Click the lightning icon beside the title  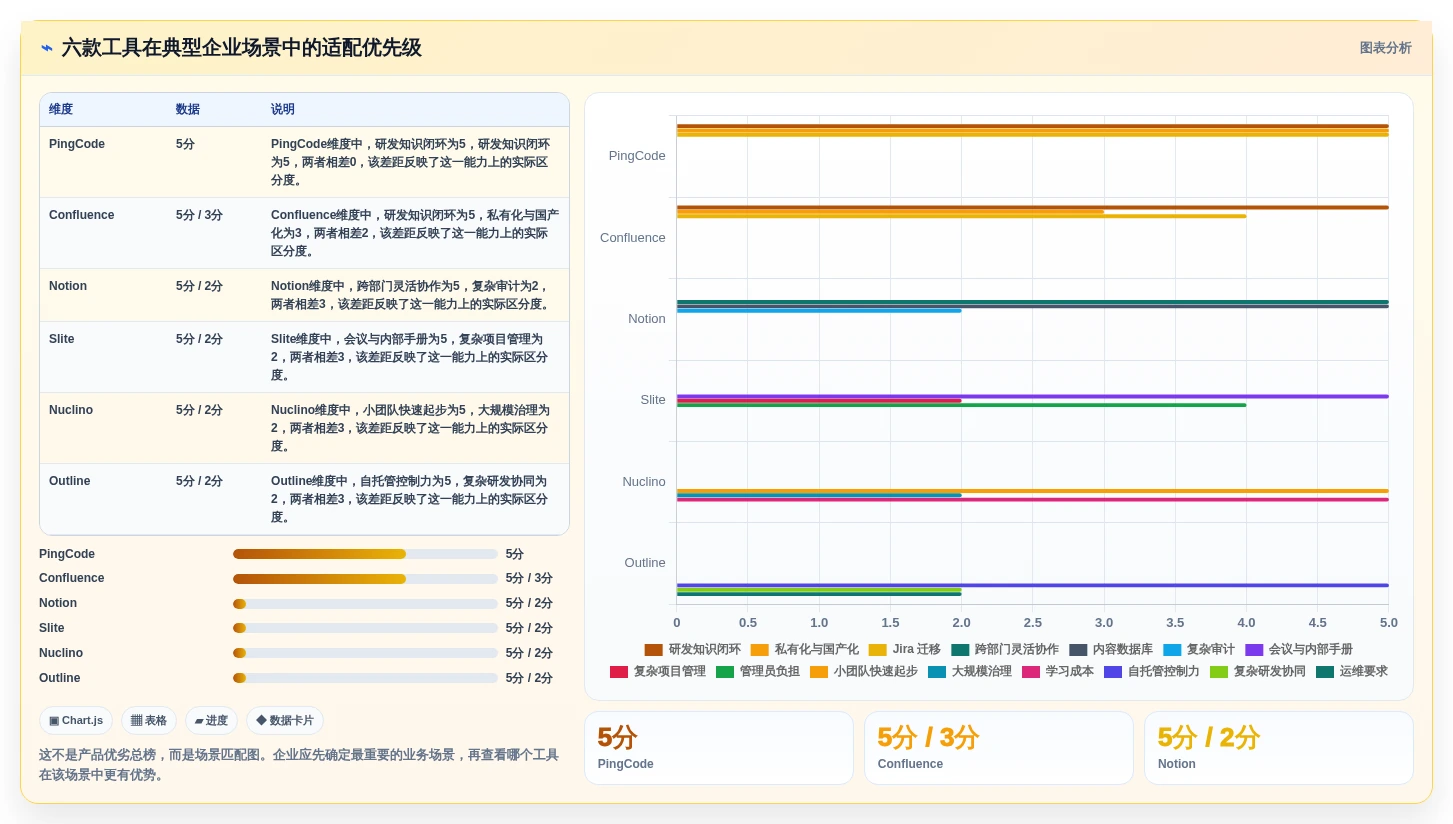pos(47,48)
